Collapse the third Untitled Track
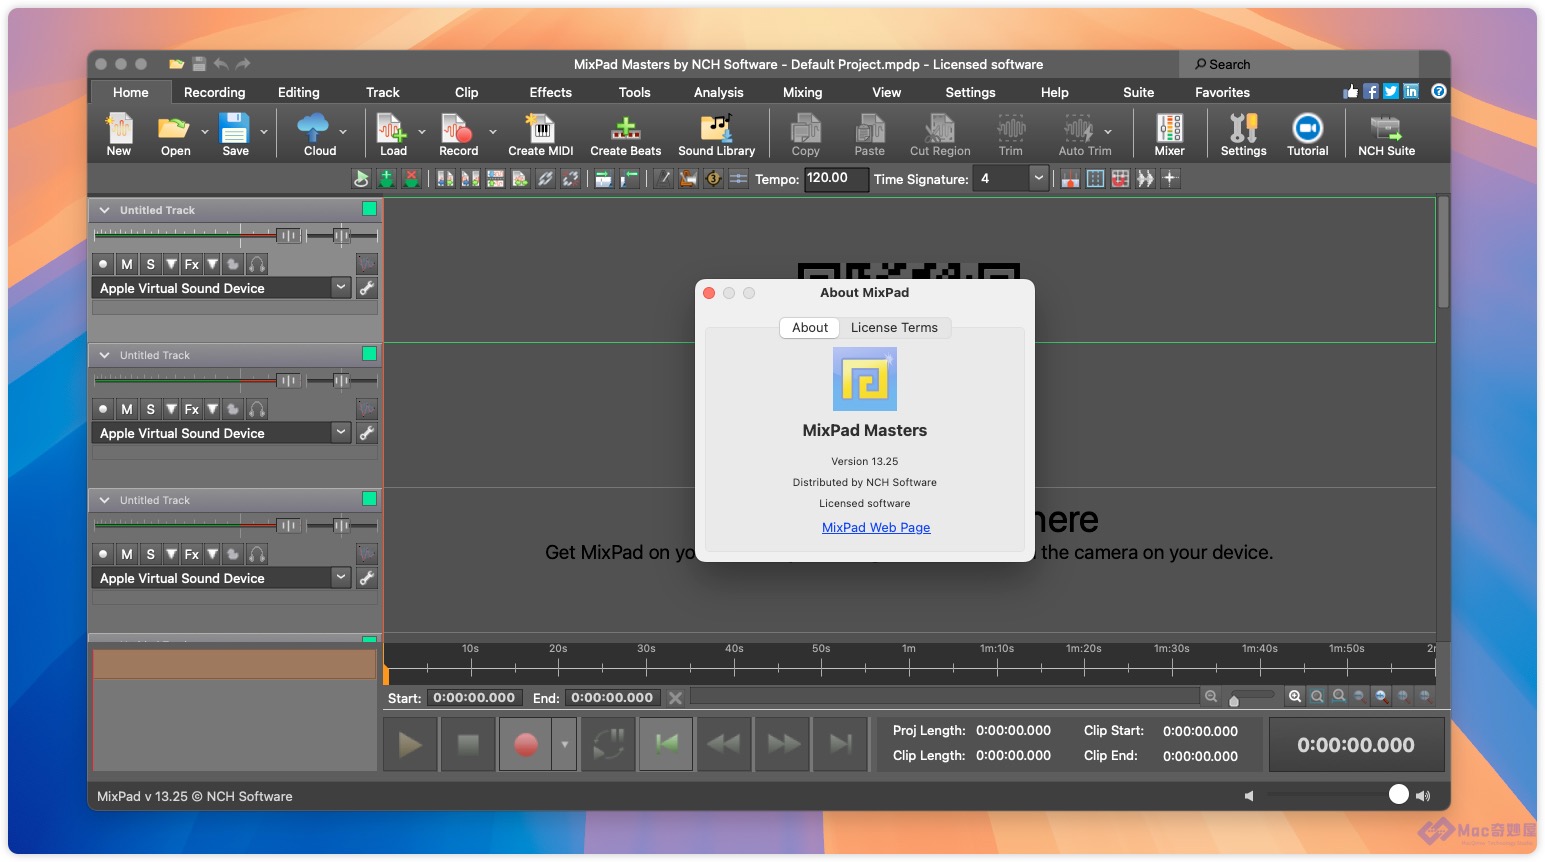 [x=104, y=500]
